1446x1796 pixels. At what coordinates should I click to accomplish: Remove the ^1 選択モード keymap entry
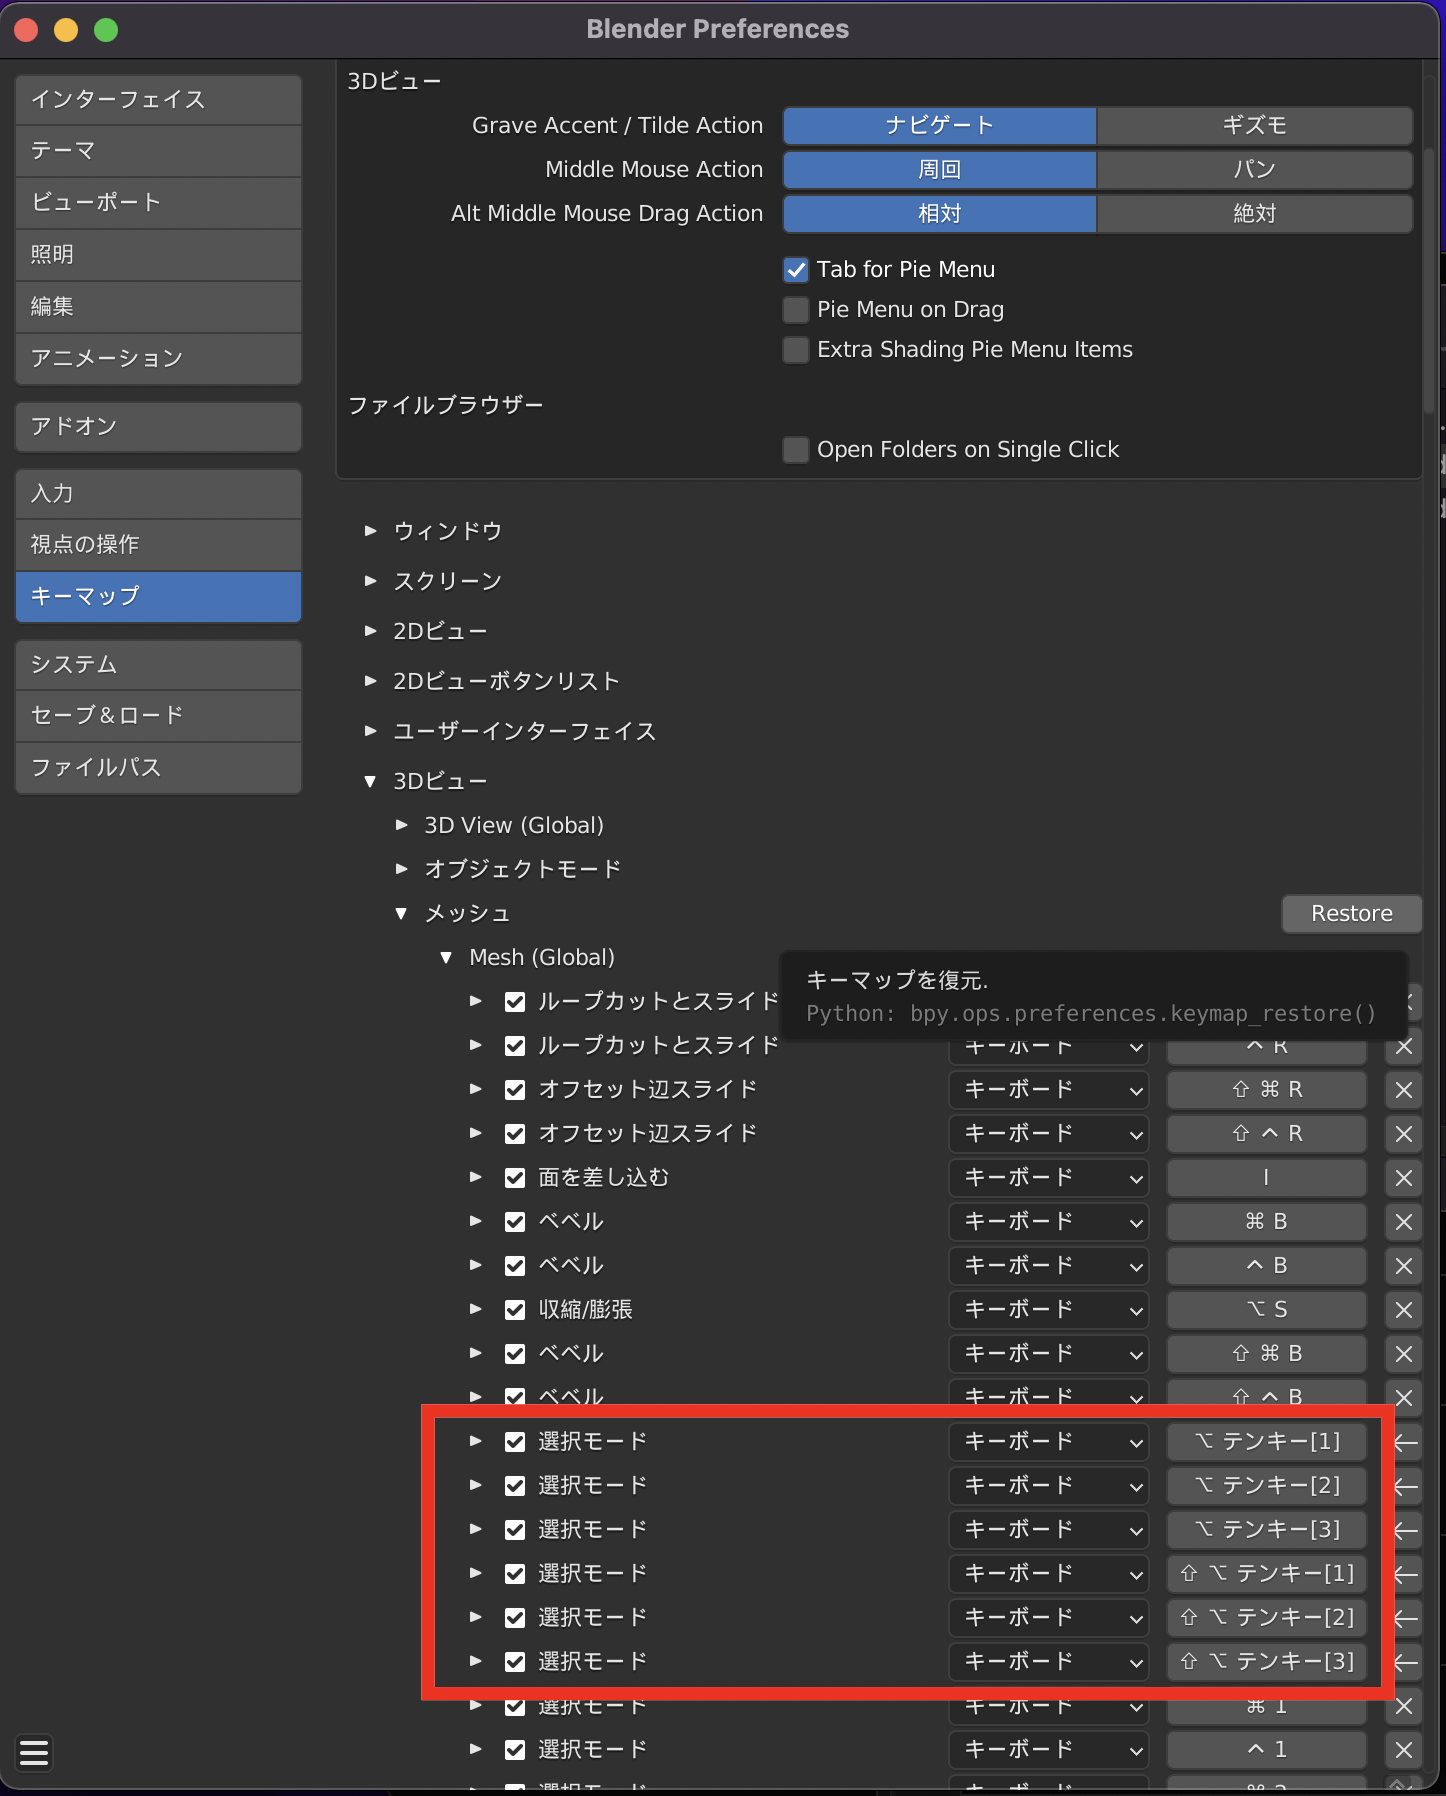(1403, 1750)
